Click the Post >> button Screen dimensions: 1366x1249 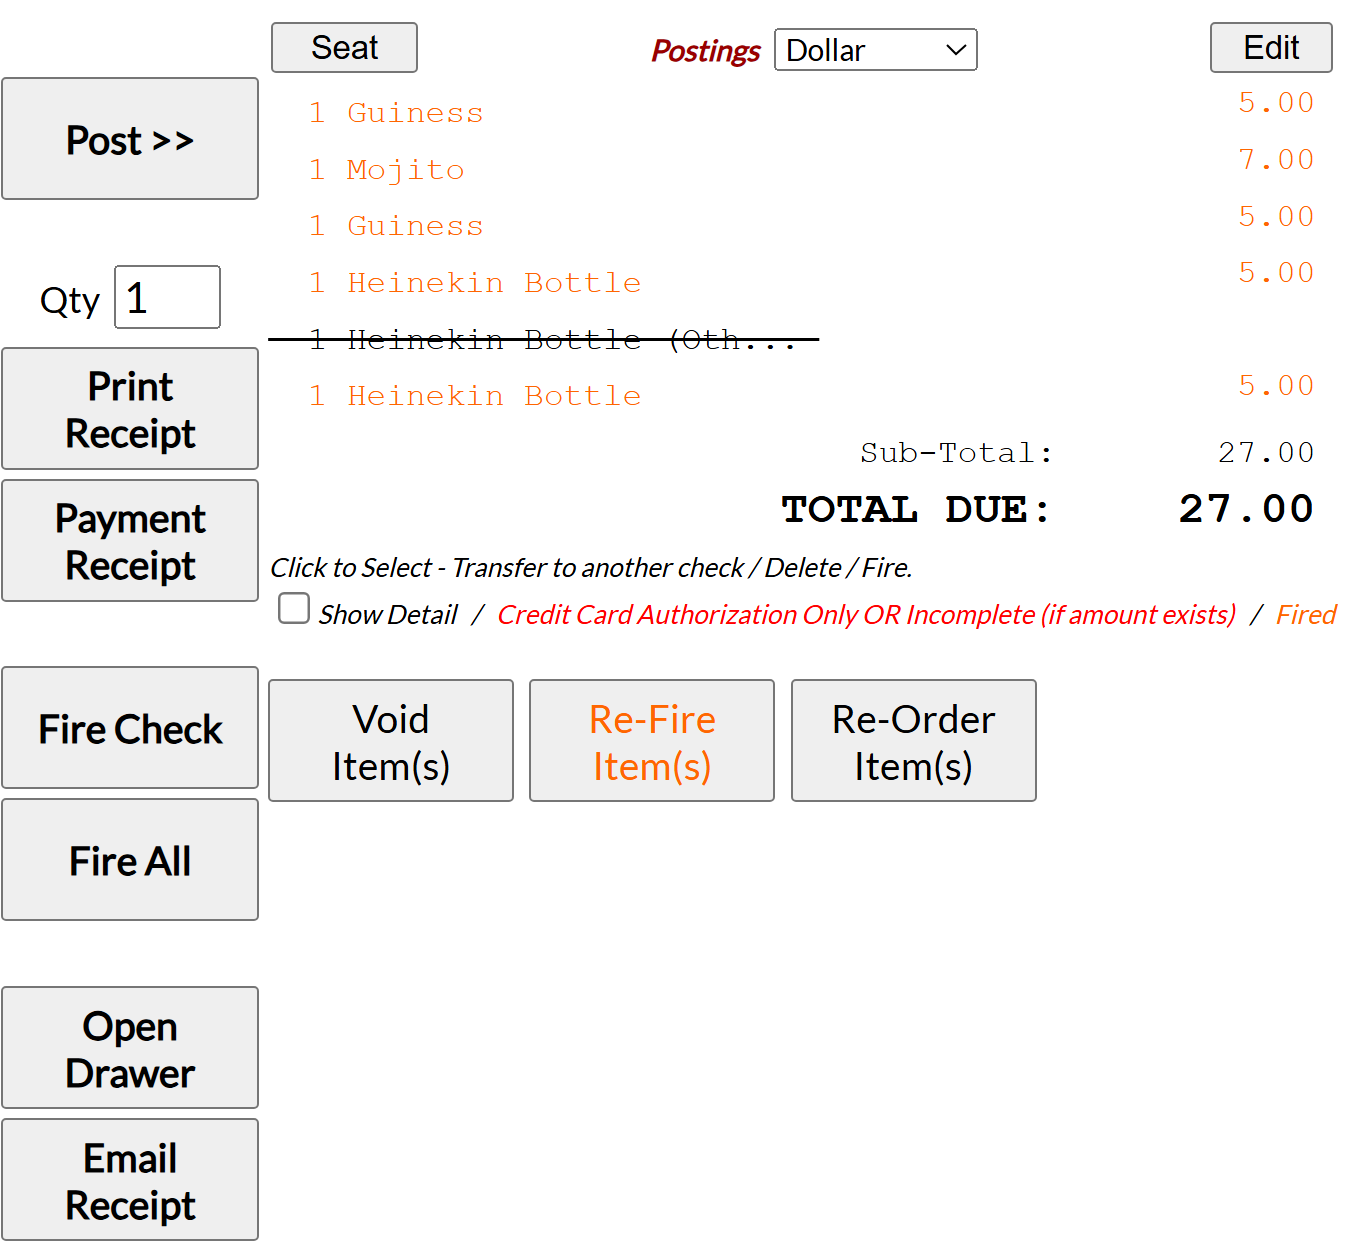pyautogui.click(x=130, y=139)
